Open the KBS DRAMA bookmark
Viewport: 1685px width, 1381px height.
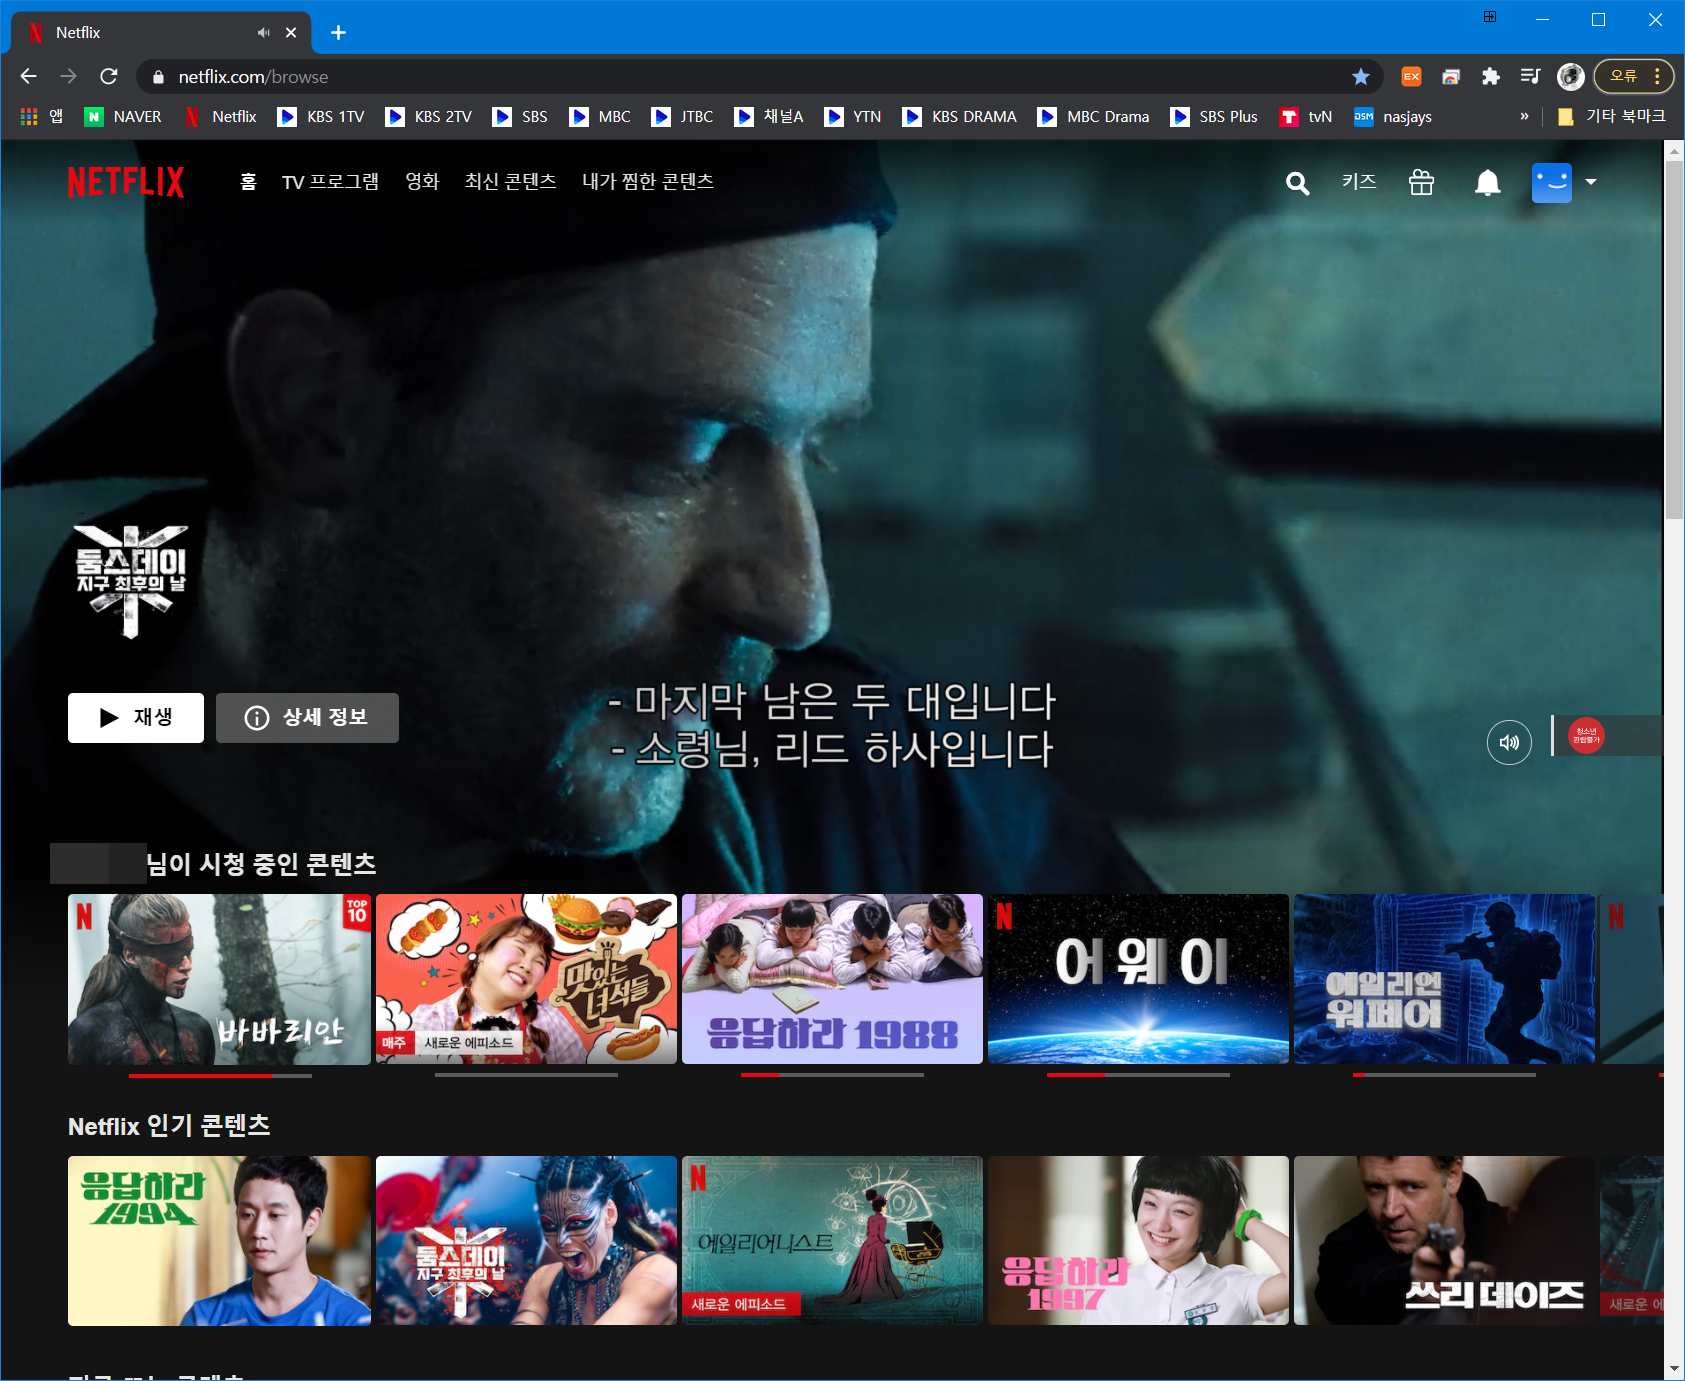[x=960, y=116]
